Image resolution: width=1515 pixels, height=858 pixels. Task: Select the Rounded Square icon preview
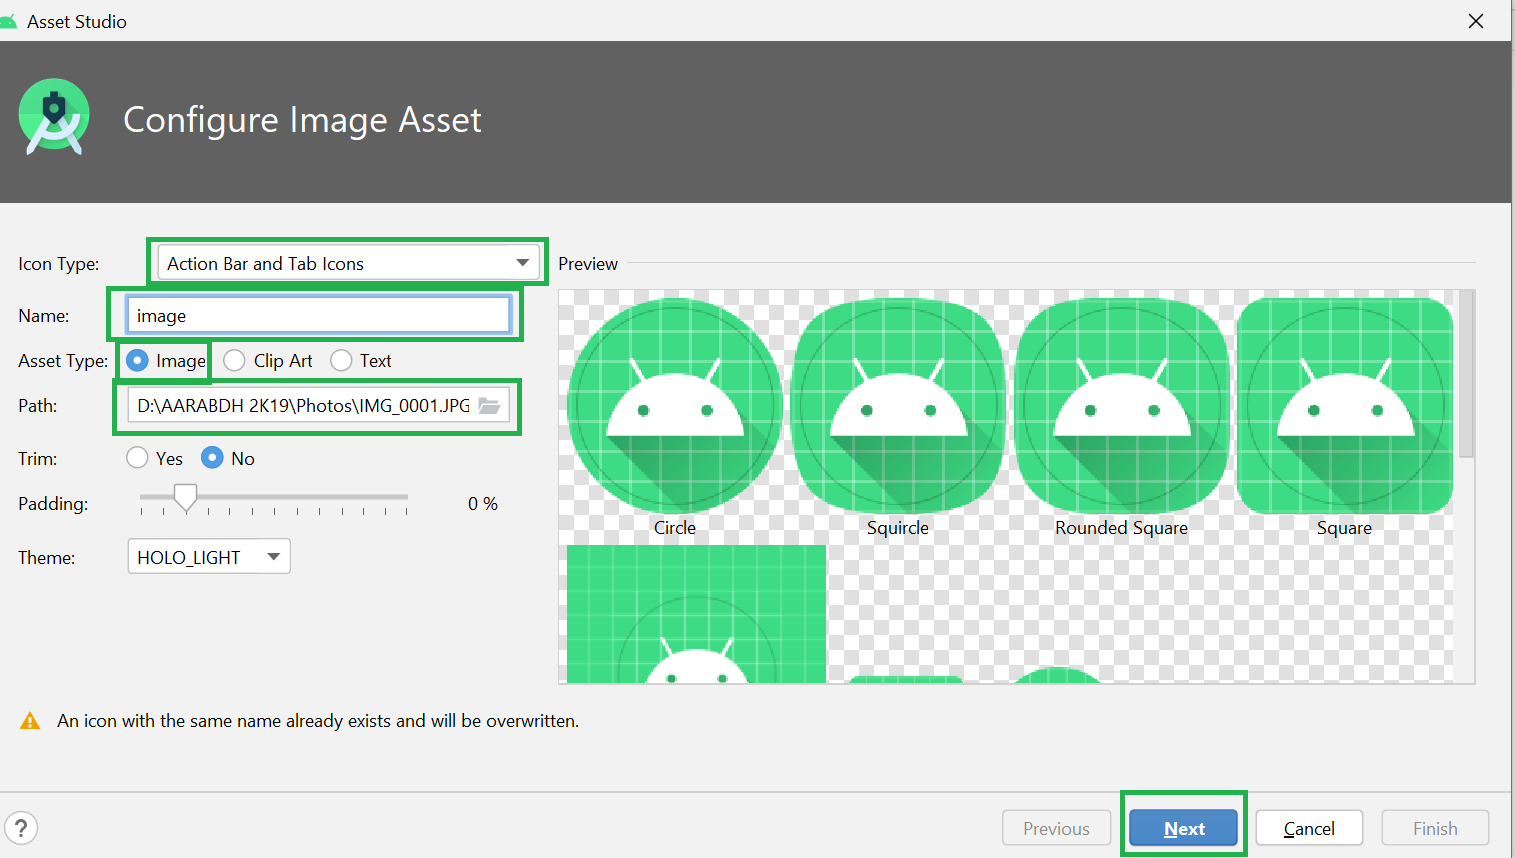click(1121, 406)
